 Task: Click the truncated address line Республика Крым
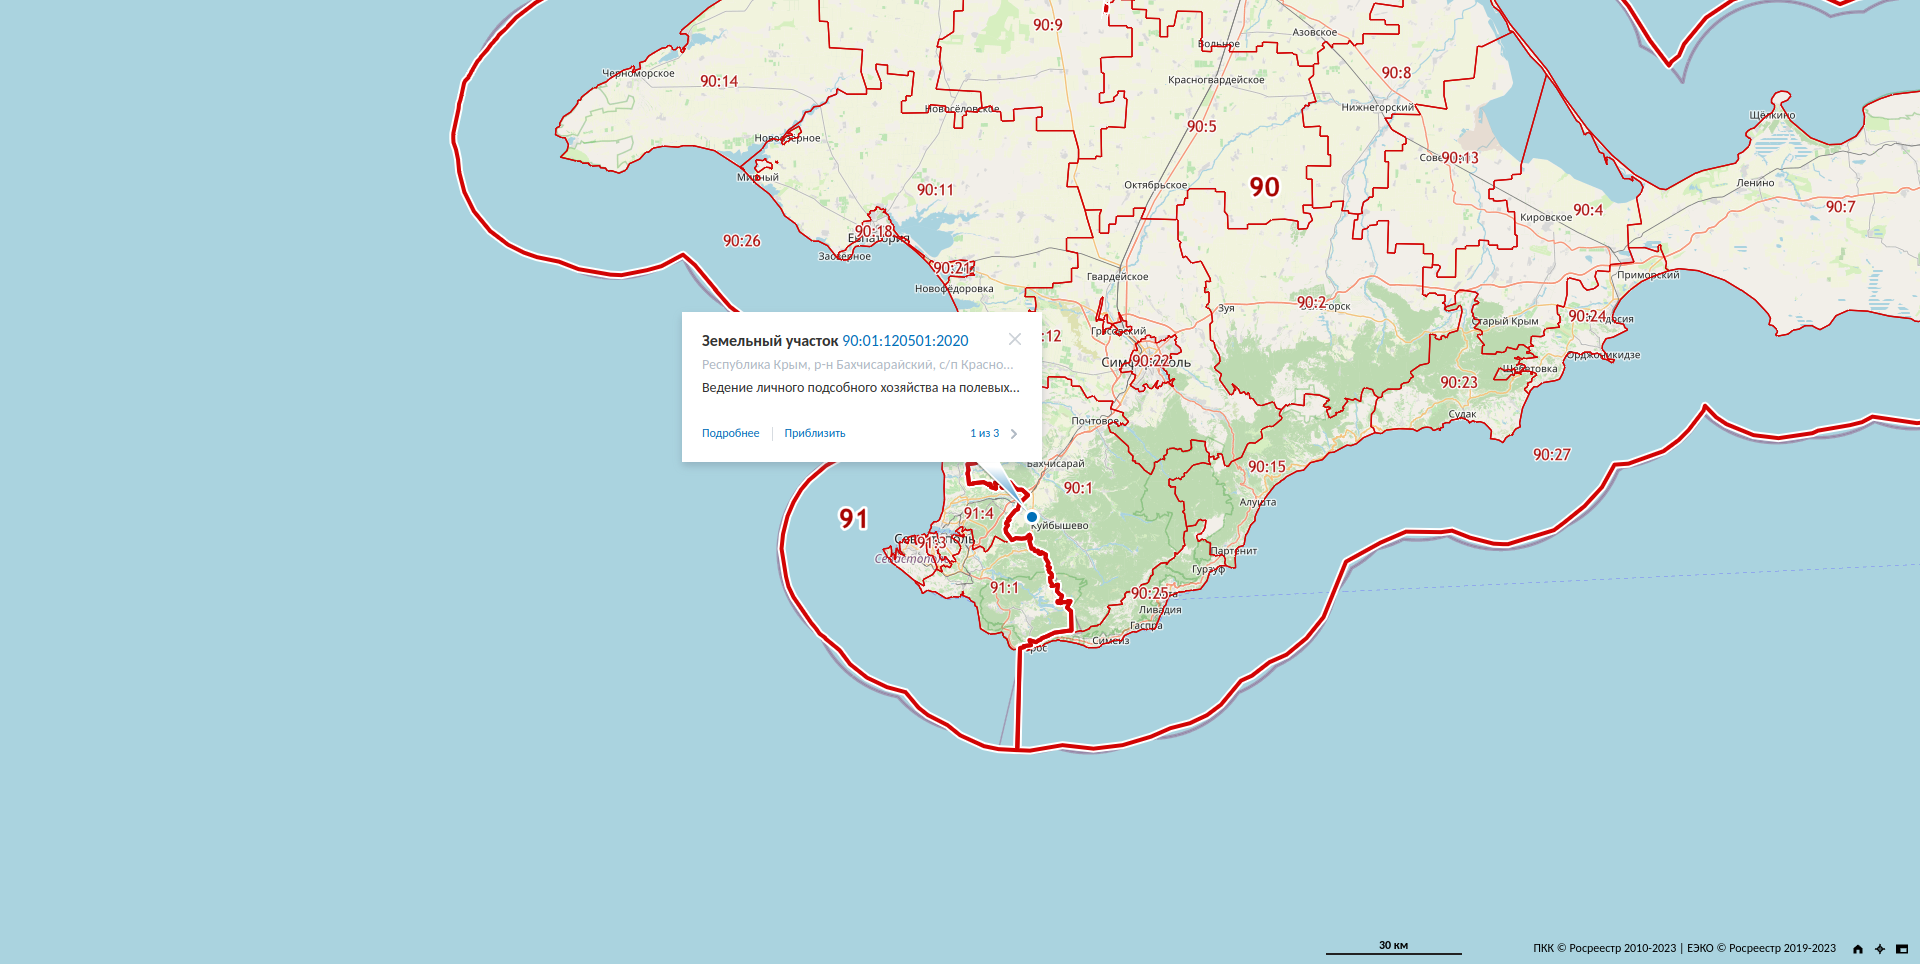(x=857, y=365)
